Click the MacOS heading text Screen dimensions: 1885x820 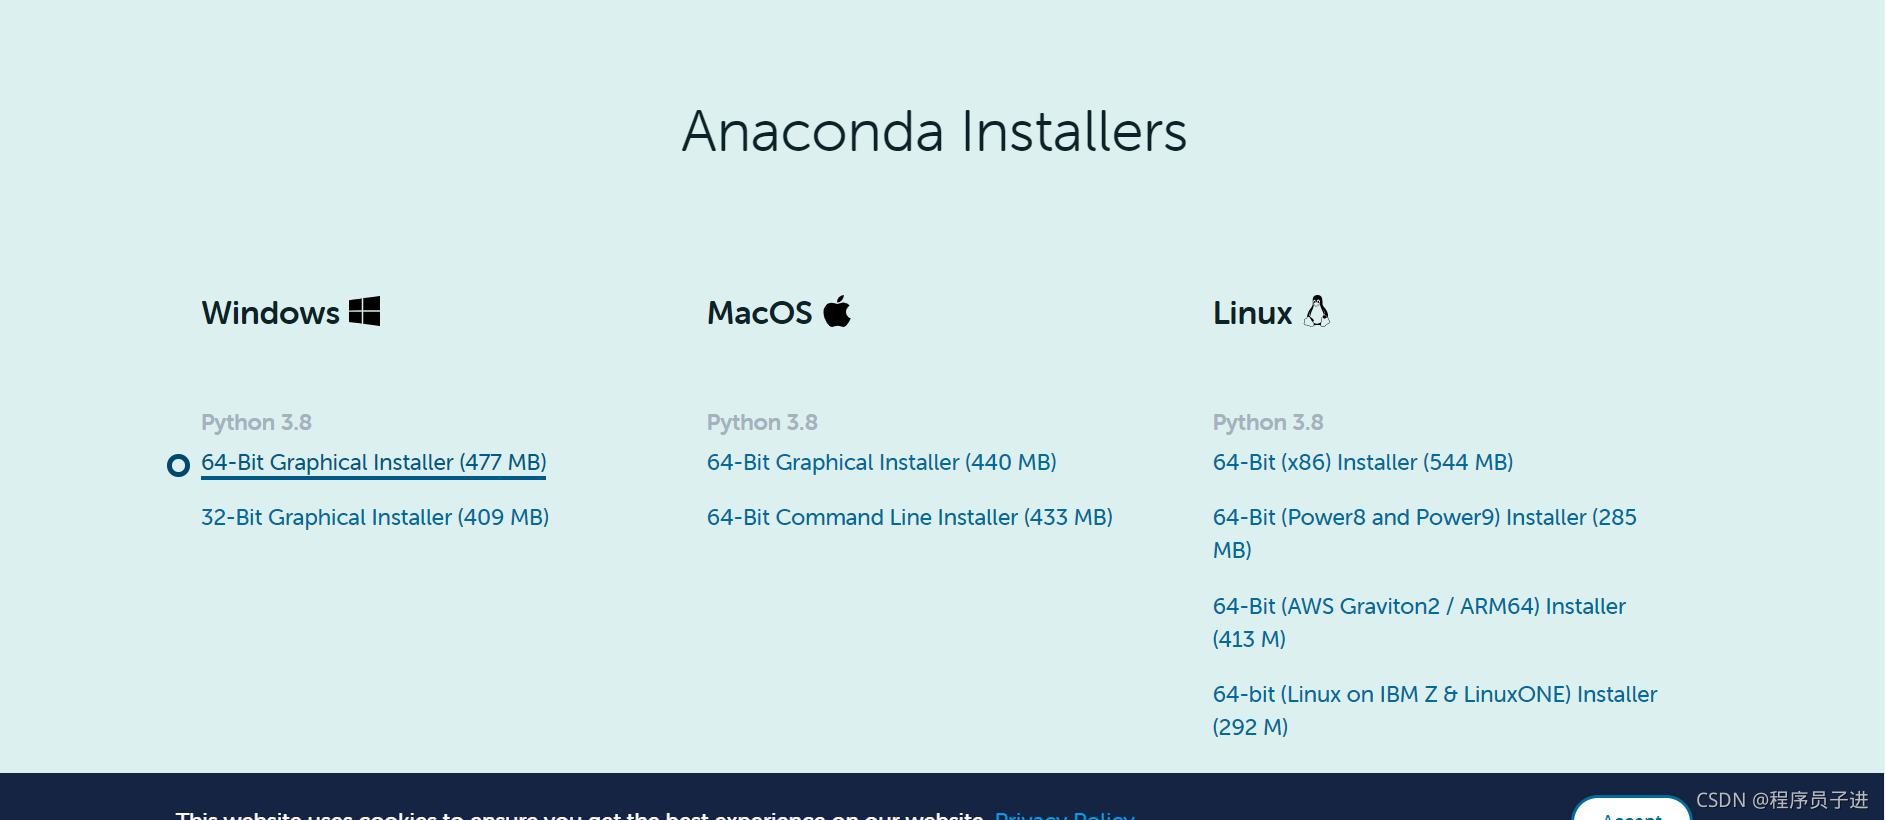(760, 313)
